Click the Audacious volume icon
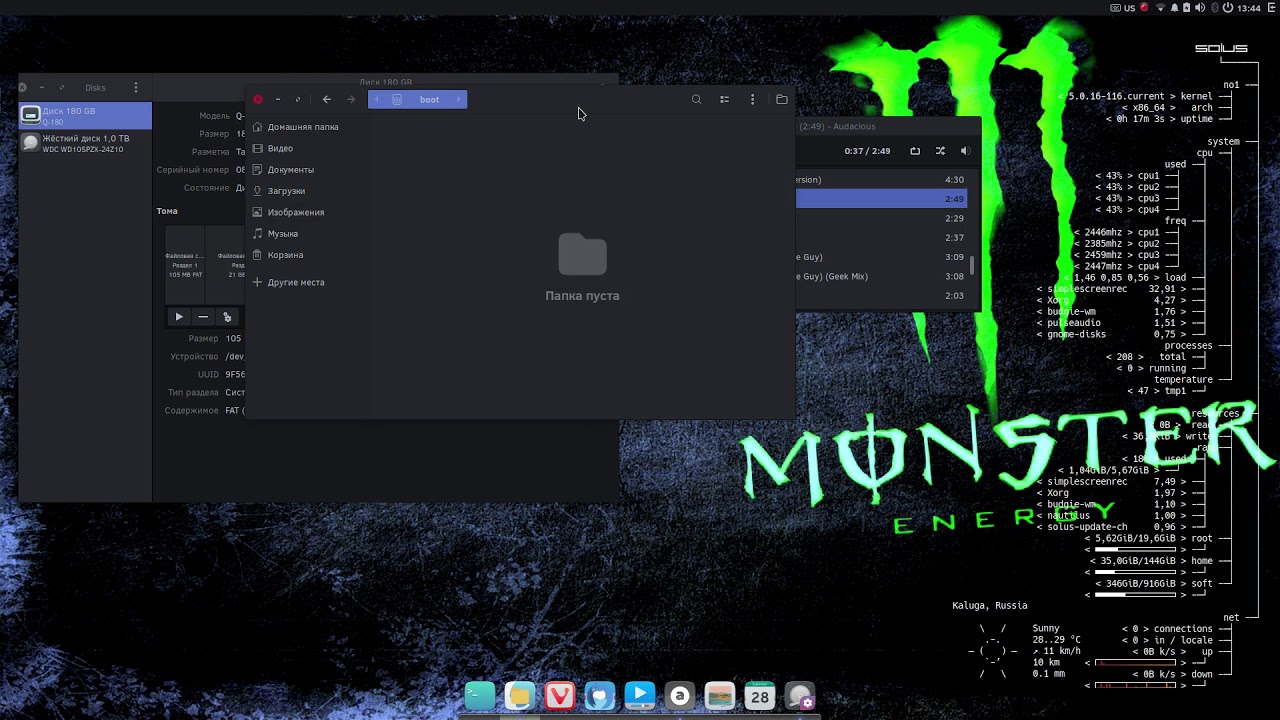The height and width of the screenshot is (720, 1280). click(x=965, y=151)
